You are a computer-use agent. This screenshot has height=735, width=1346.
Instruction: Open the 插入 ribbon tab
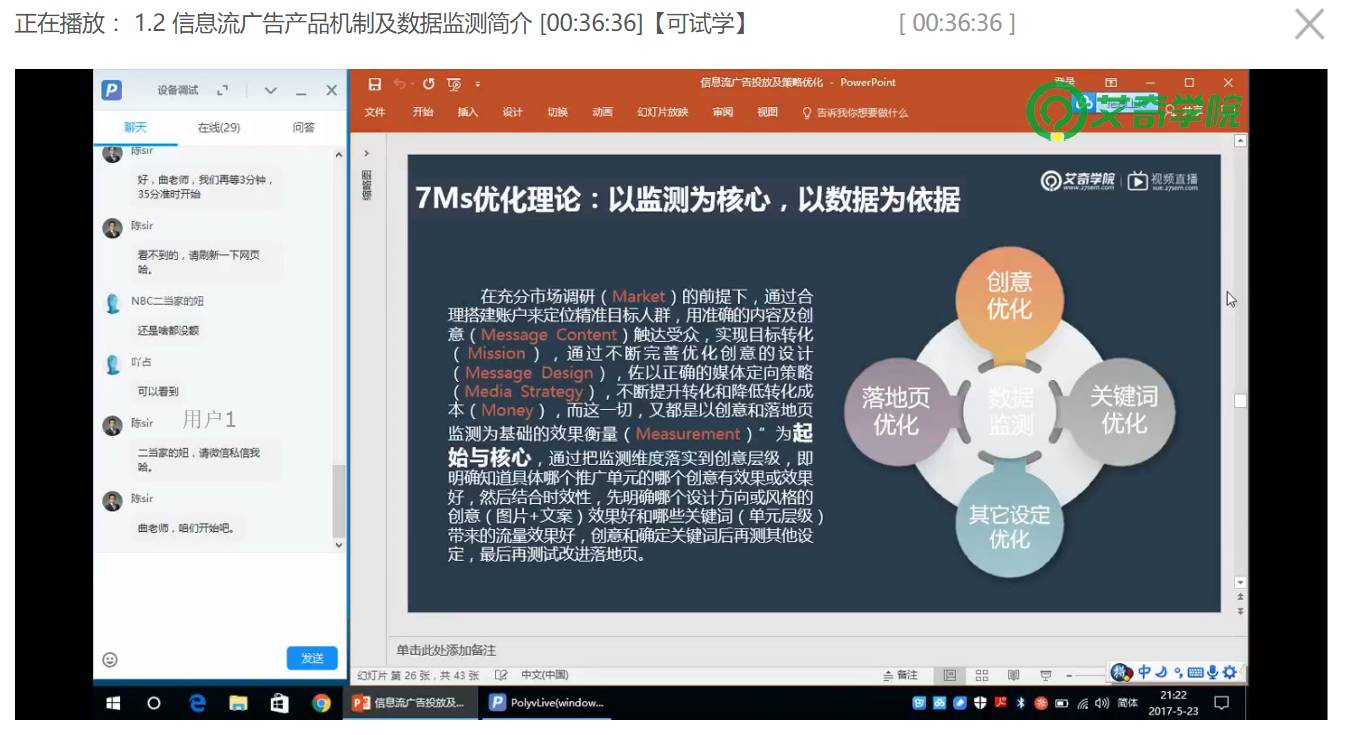[x=468, y=112]
